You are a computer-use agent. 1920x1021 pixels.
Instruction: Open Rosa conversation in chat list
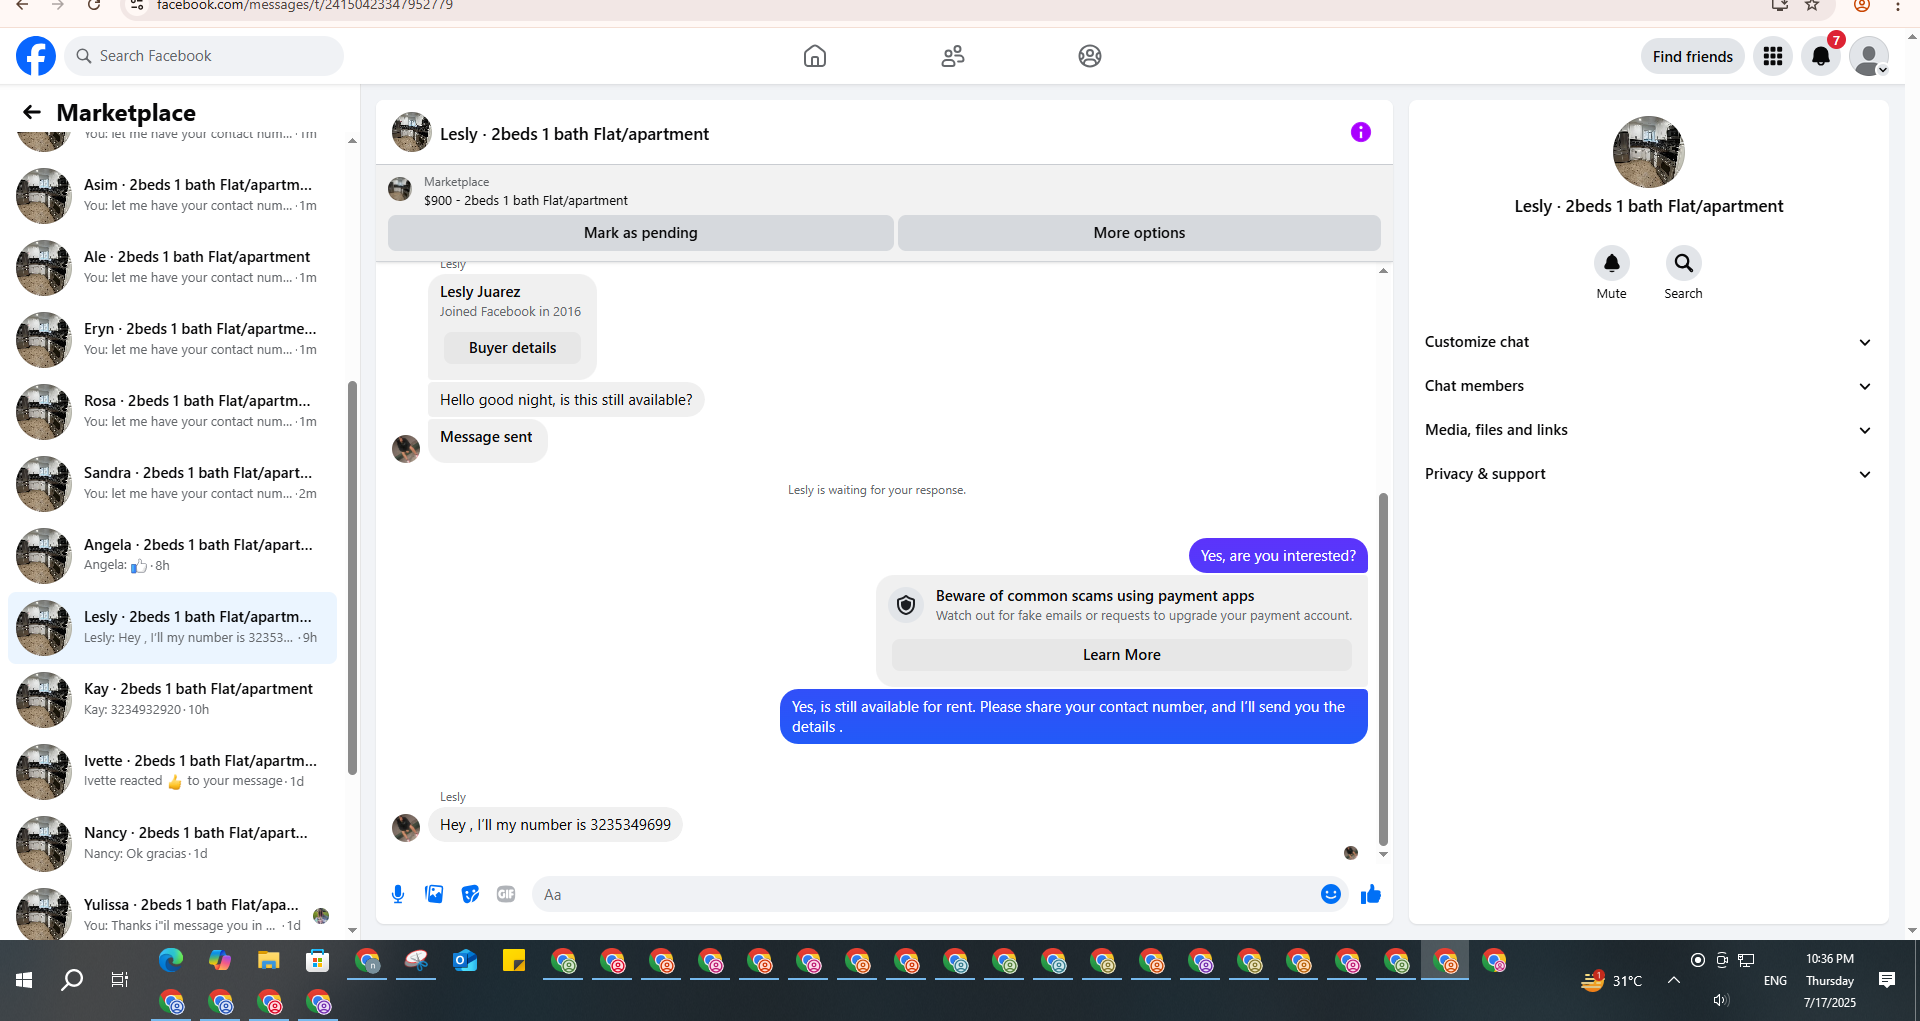(172, 411)
